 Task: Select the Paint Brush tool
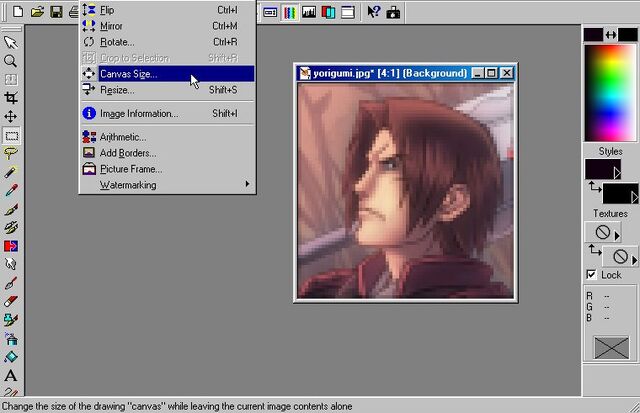pos(11,209)
